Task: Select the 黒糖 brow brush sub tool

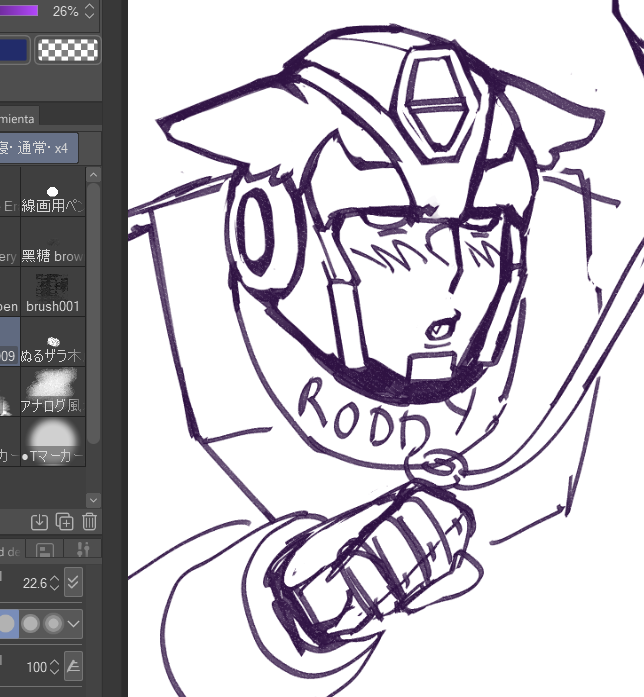Action: (x=52, y=242)
